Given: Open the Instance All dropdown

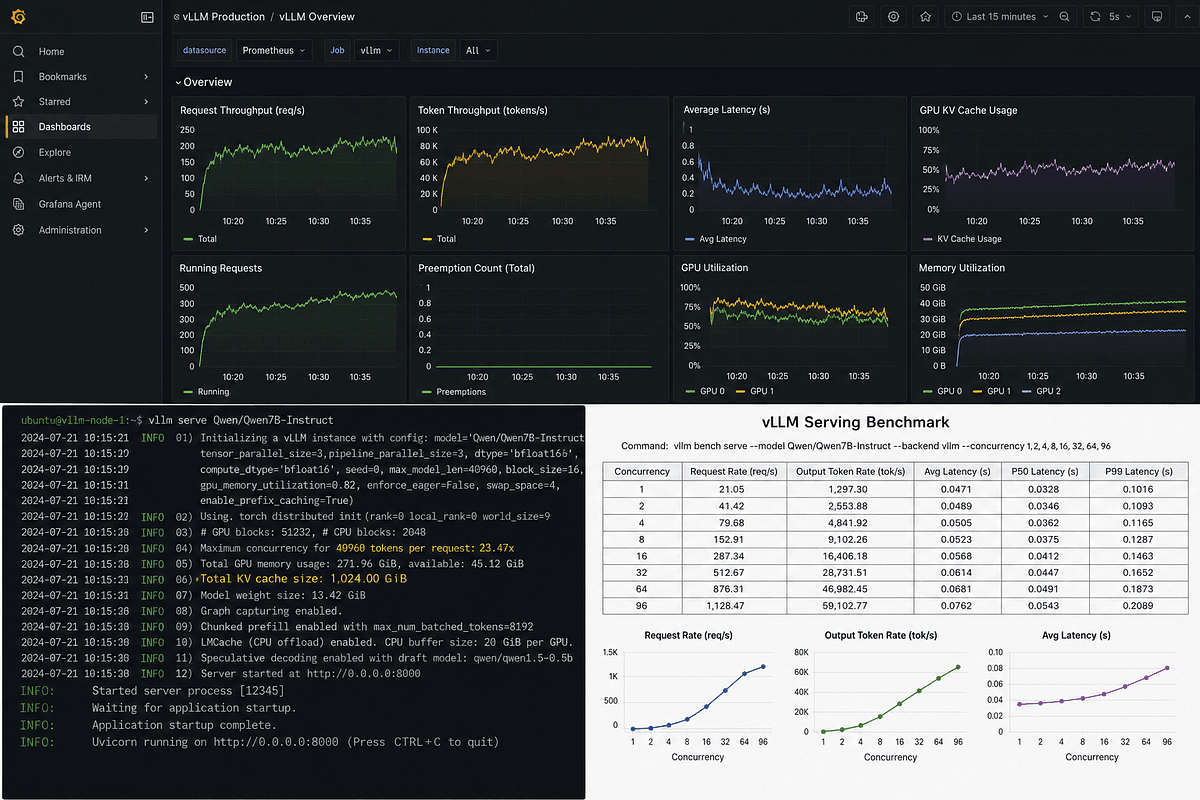Looking at the screenshot, I should 478,50.
